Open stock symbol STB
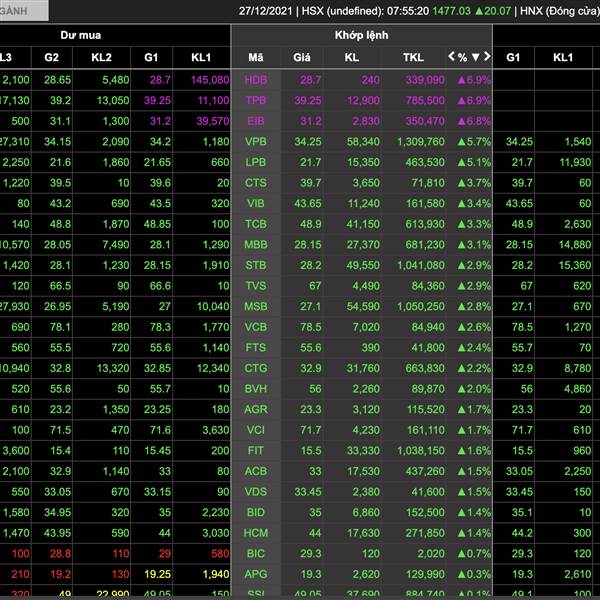The width and height of the screenshot is (600, 600). (x=256, y=265)
